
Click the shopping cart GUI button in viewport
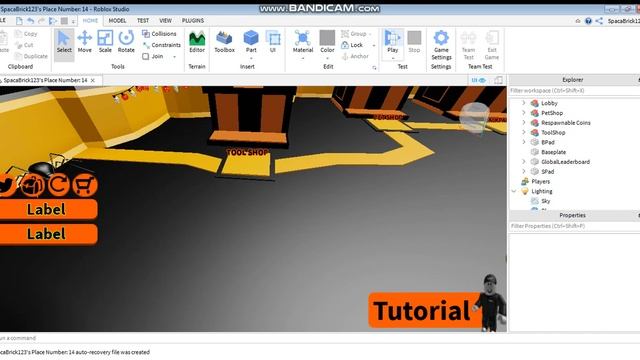(x=84, y=184)
